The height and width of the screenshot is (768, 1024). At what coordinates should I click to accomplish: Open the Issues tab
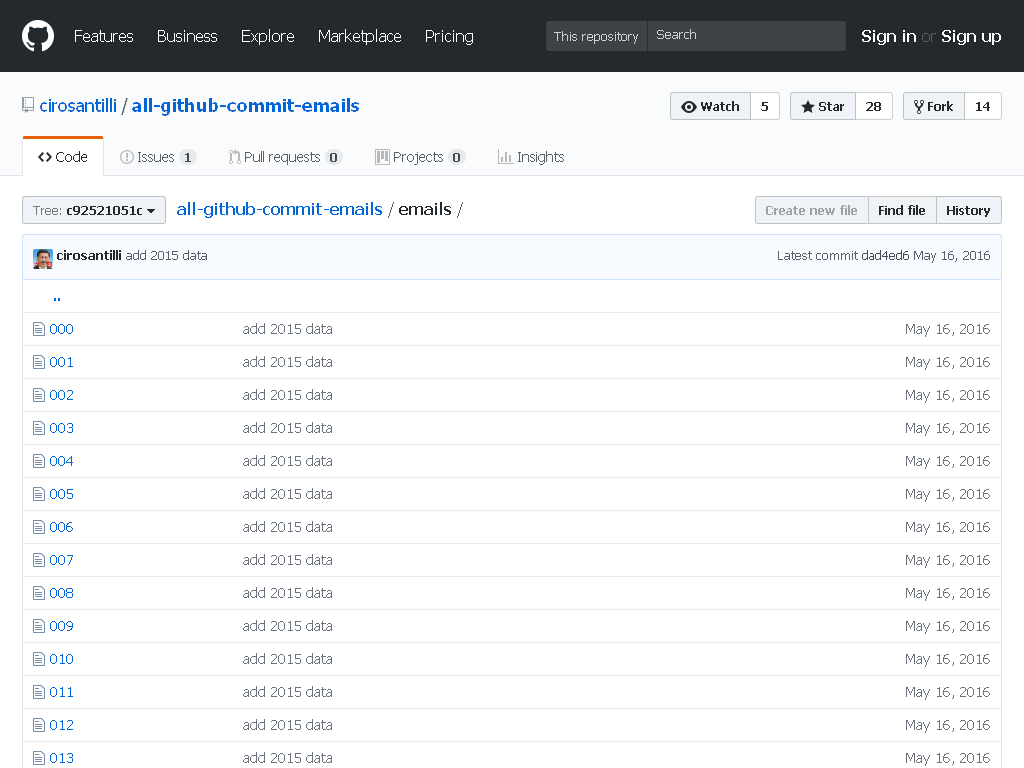tap(157, 157)
